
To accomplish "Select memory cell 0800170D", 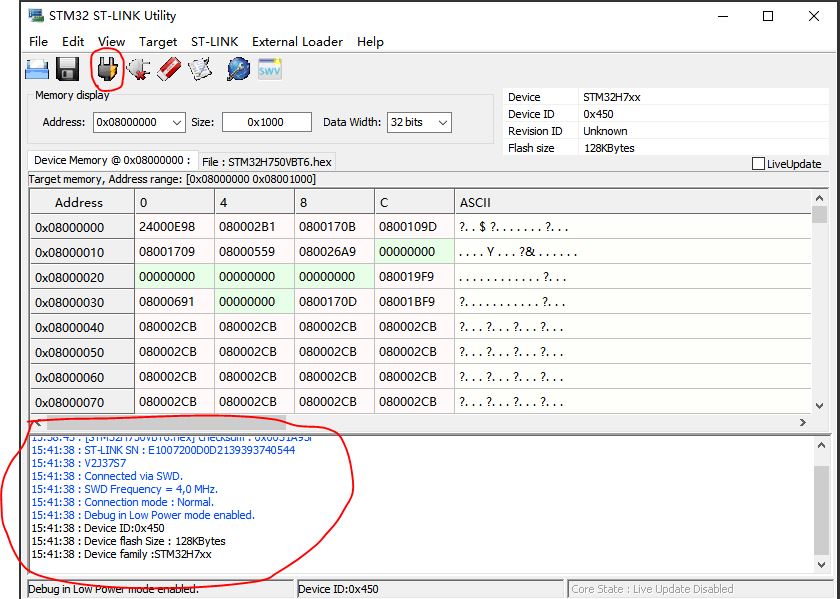I will point(334,302).
